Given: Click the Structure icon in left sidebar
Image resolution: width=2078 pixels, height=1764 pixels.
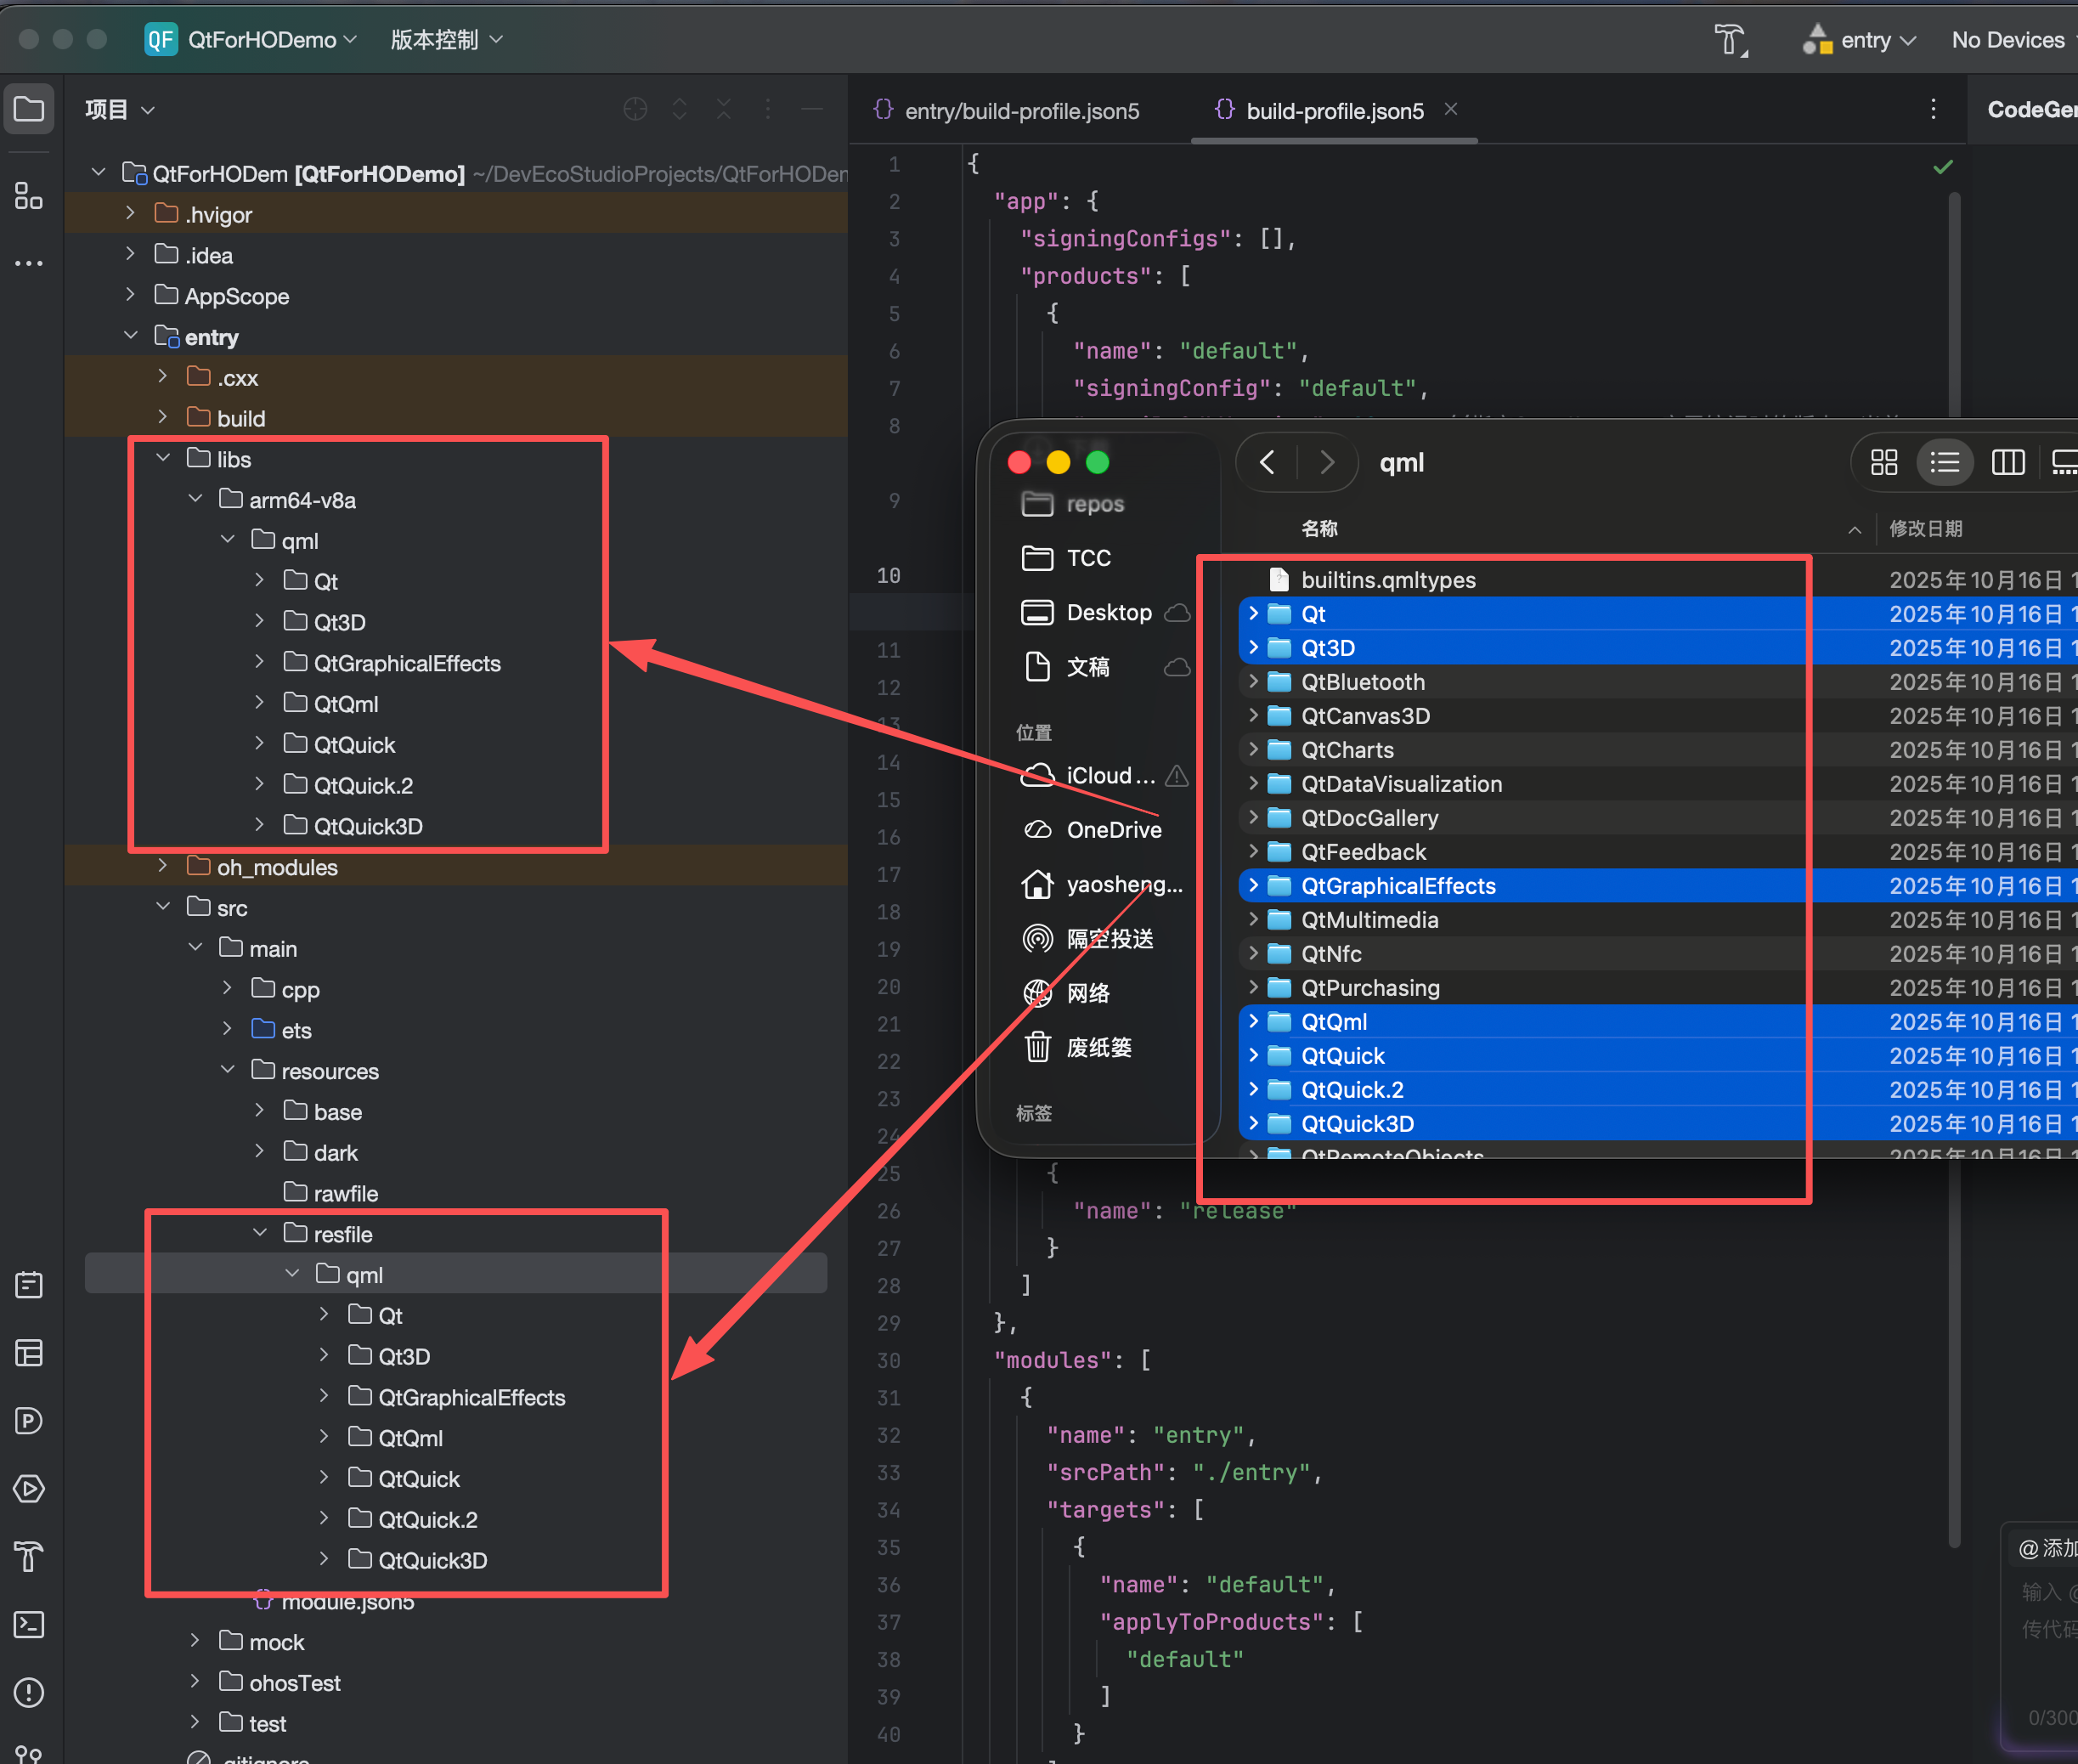Looking at the screenshot, I should [x=29, y=196].
